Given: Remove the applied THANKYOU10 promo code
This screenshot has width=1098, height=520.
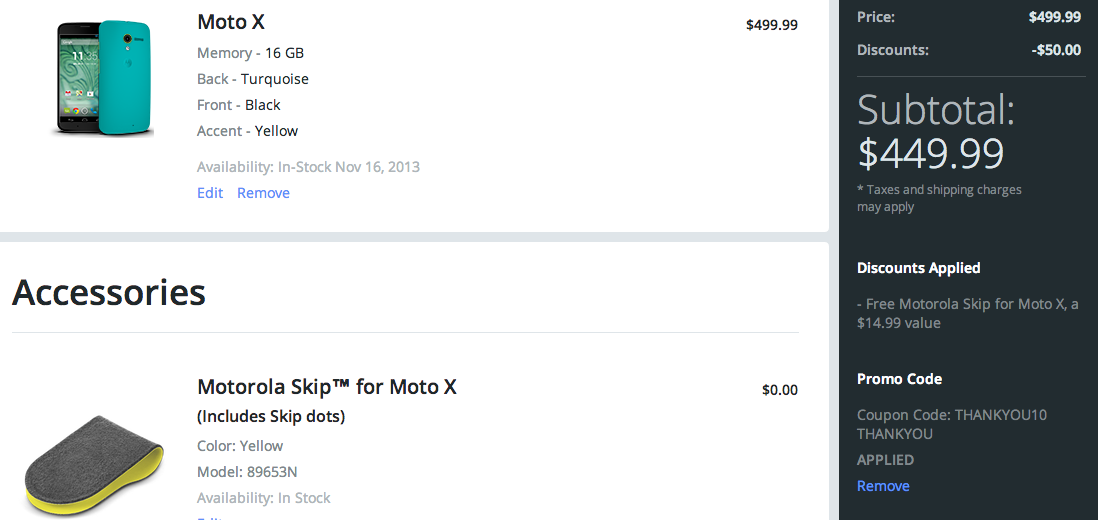Looking at the screenshot, I should [x=883, y=486].
